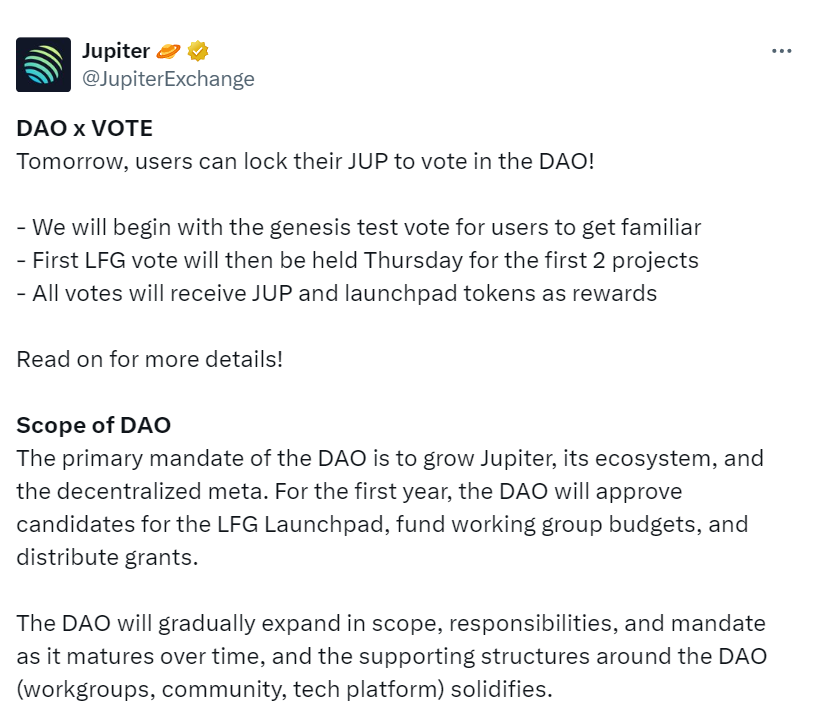
Task: Click "Read on for more details!" text
Action: (149, 358)
